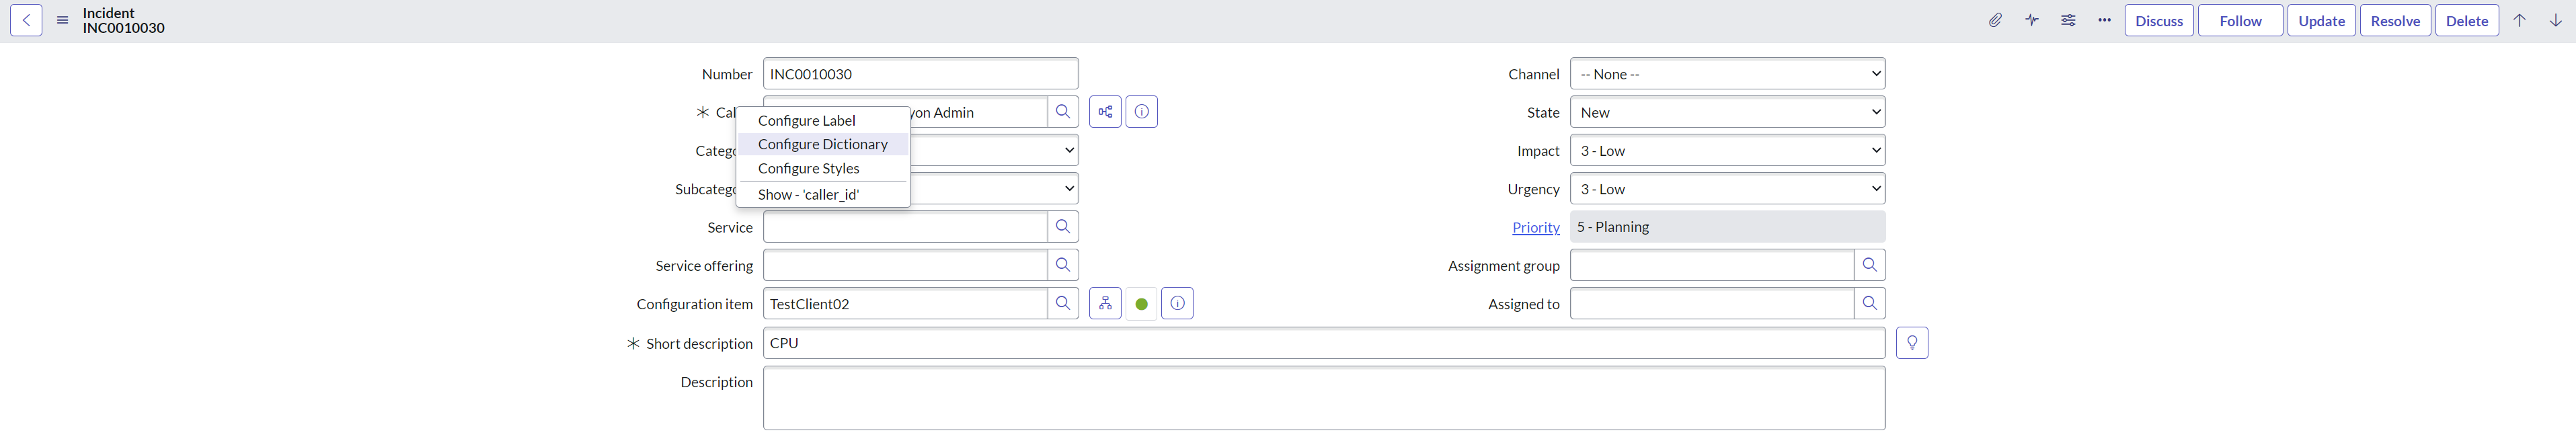2576x445 pixels.
Task: Go to the next record arrow
Action: coord(2555,21)
